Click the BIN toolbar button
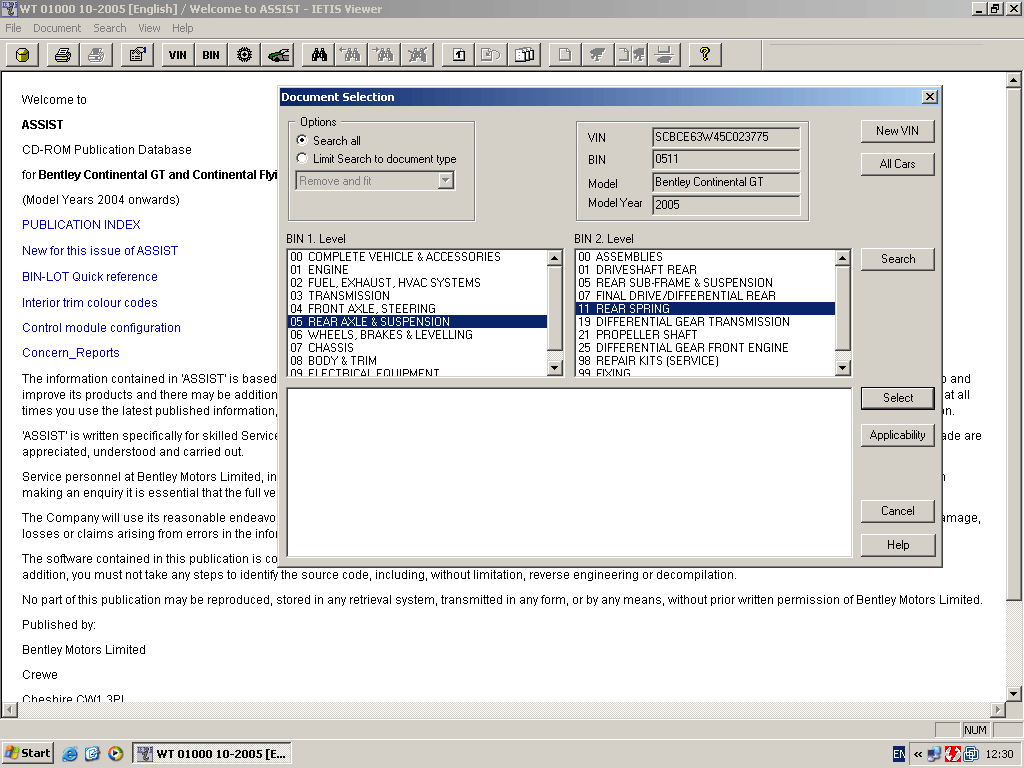The image size is (1024, 768). (211, 55)
